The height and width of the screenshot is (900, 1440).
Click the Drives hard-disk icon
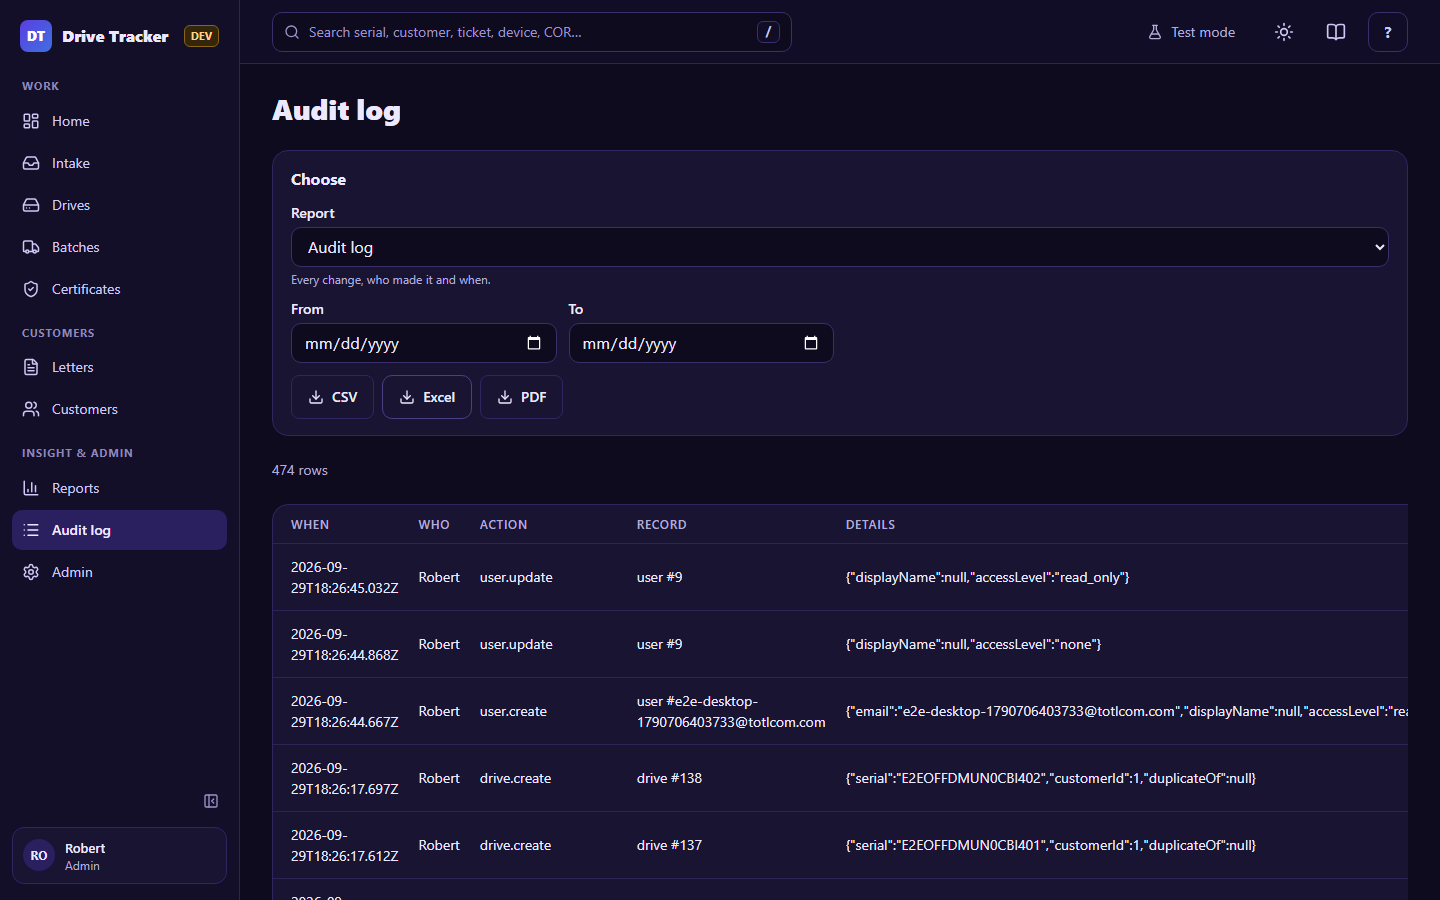click(x=31, y=205)
